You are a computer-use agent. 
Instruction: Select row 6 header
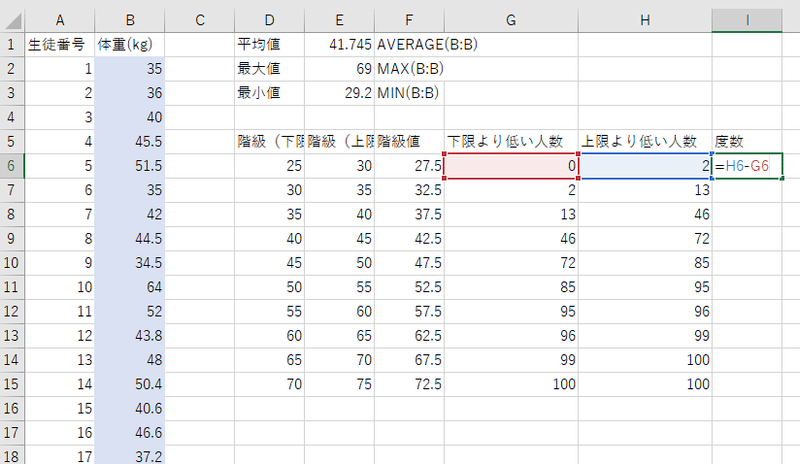tap(12, 166)
